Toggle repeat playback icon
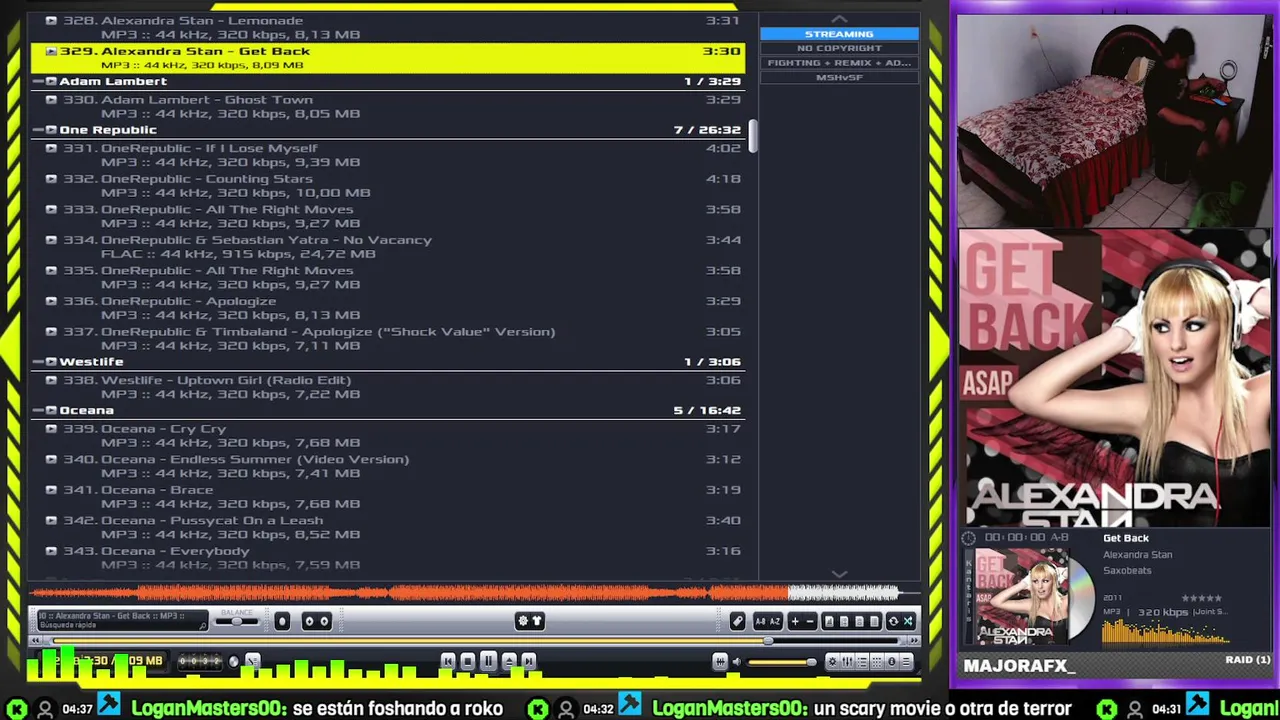Screen dimensions: 1280x720 click(894, 621)
